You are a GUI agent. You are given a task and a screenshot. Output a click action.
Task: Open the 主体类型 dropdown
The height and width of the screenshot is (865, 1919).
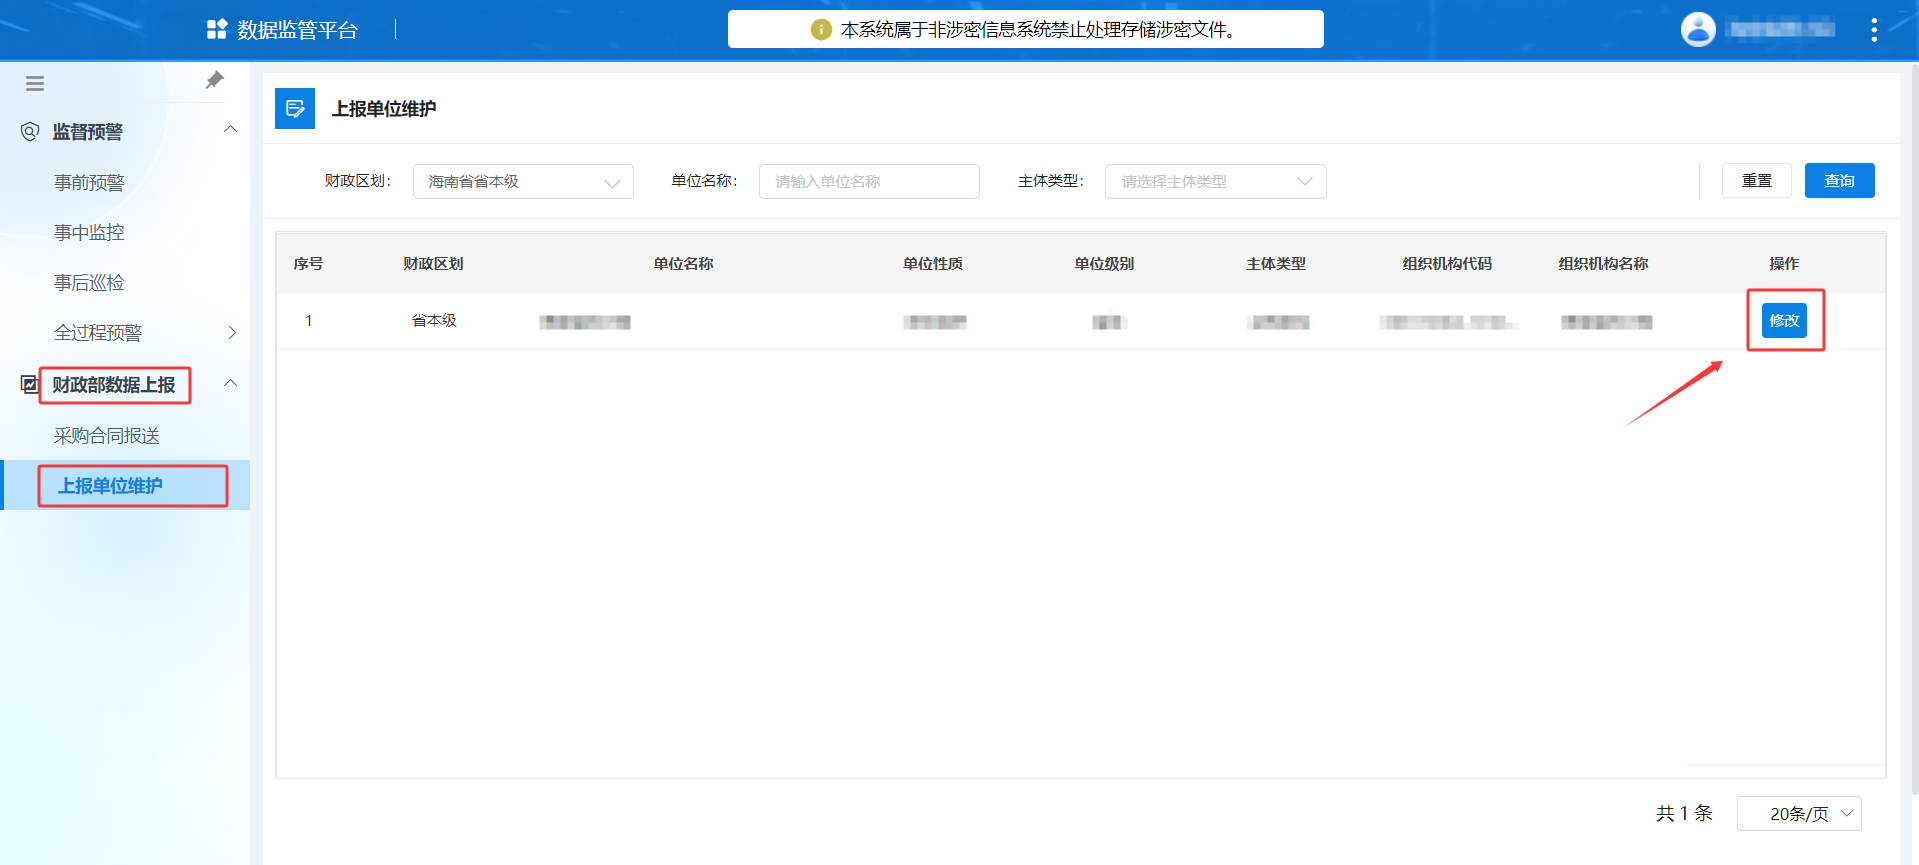tap(1215, 182)
